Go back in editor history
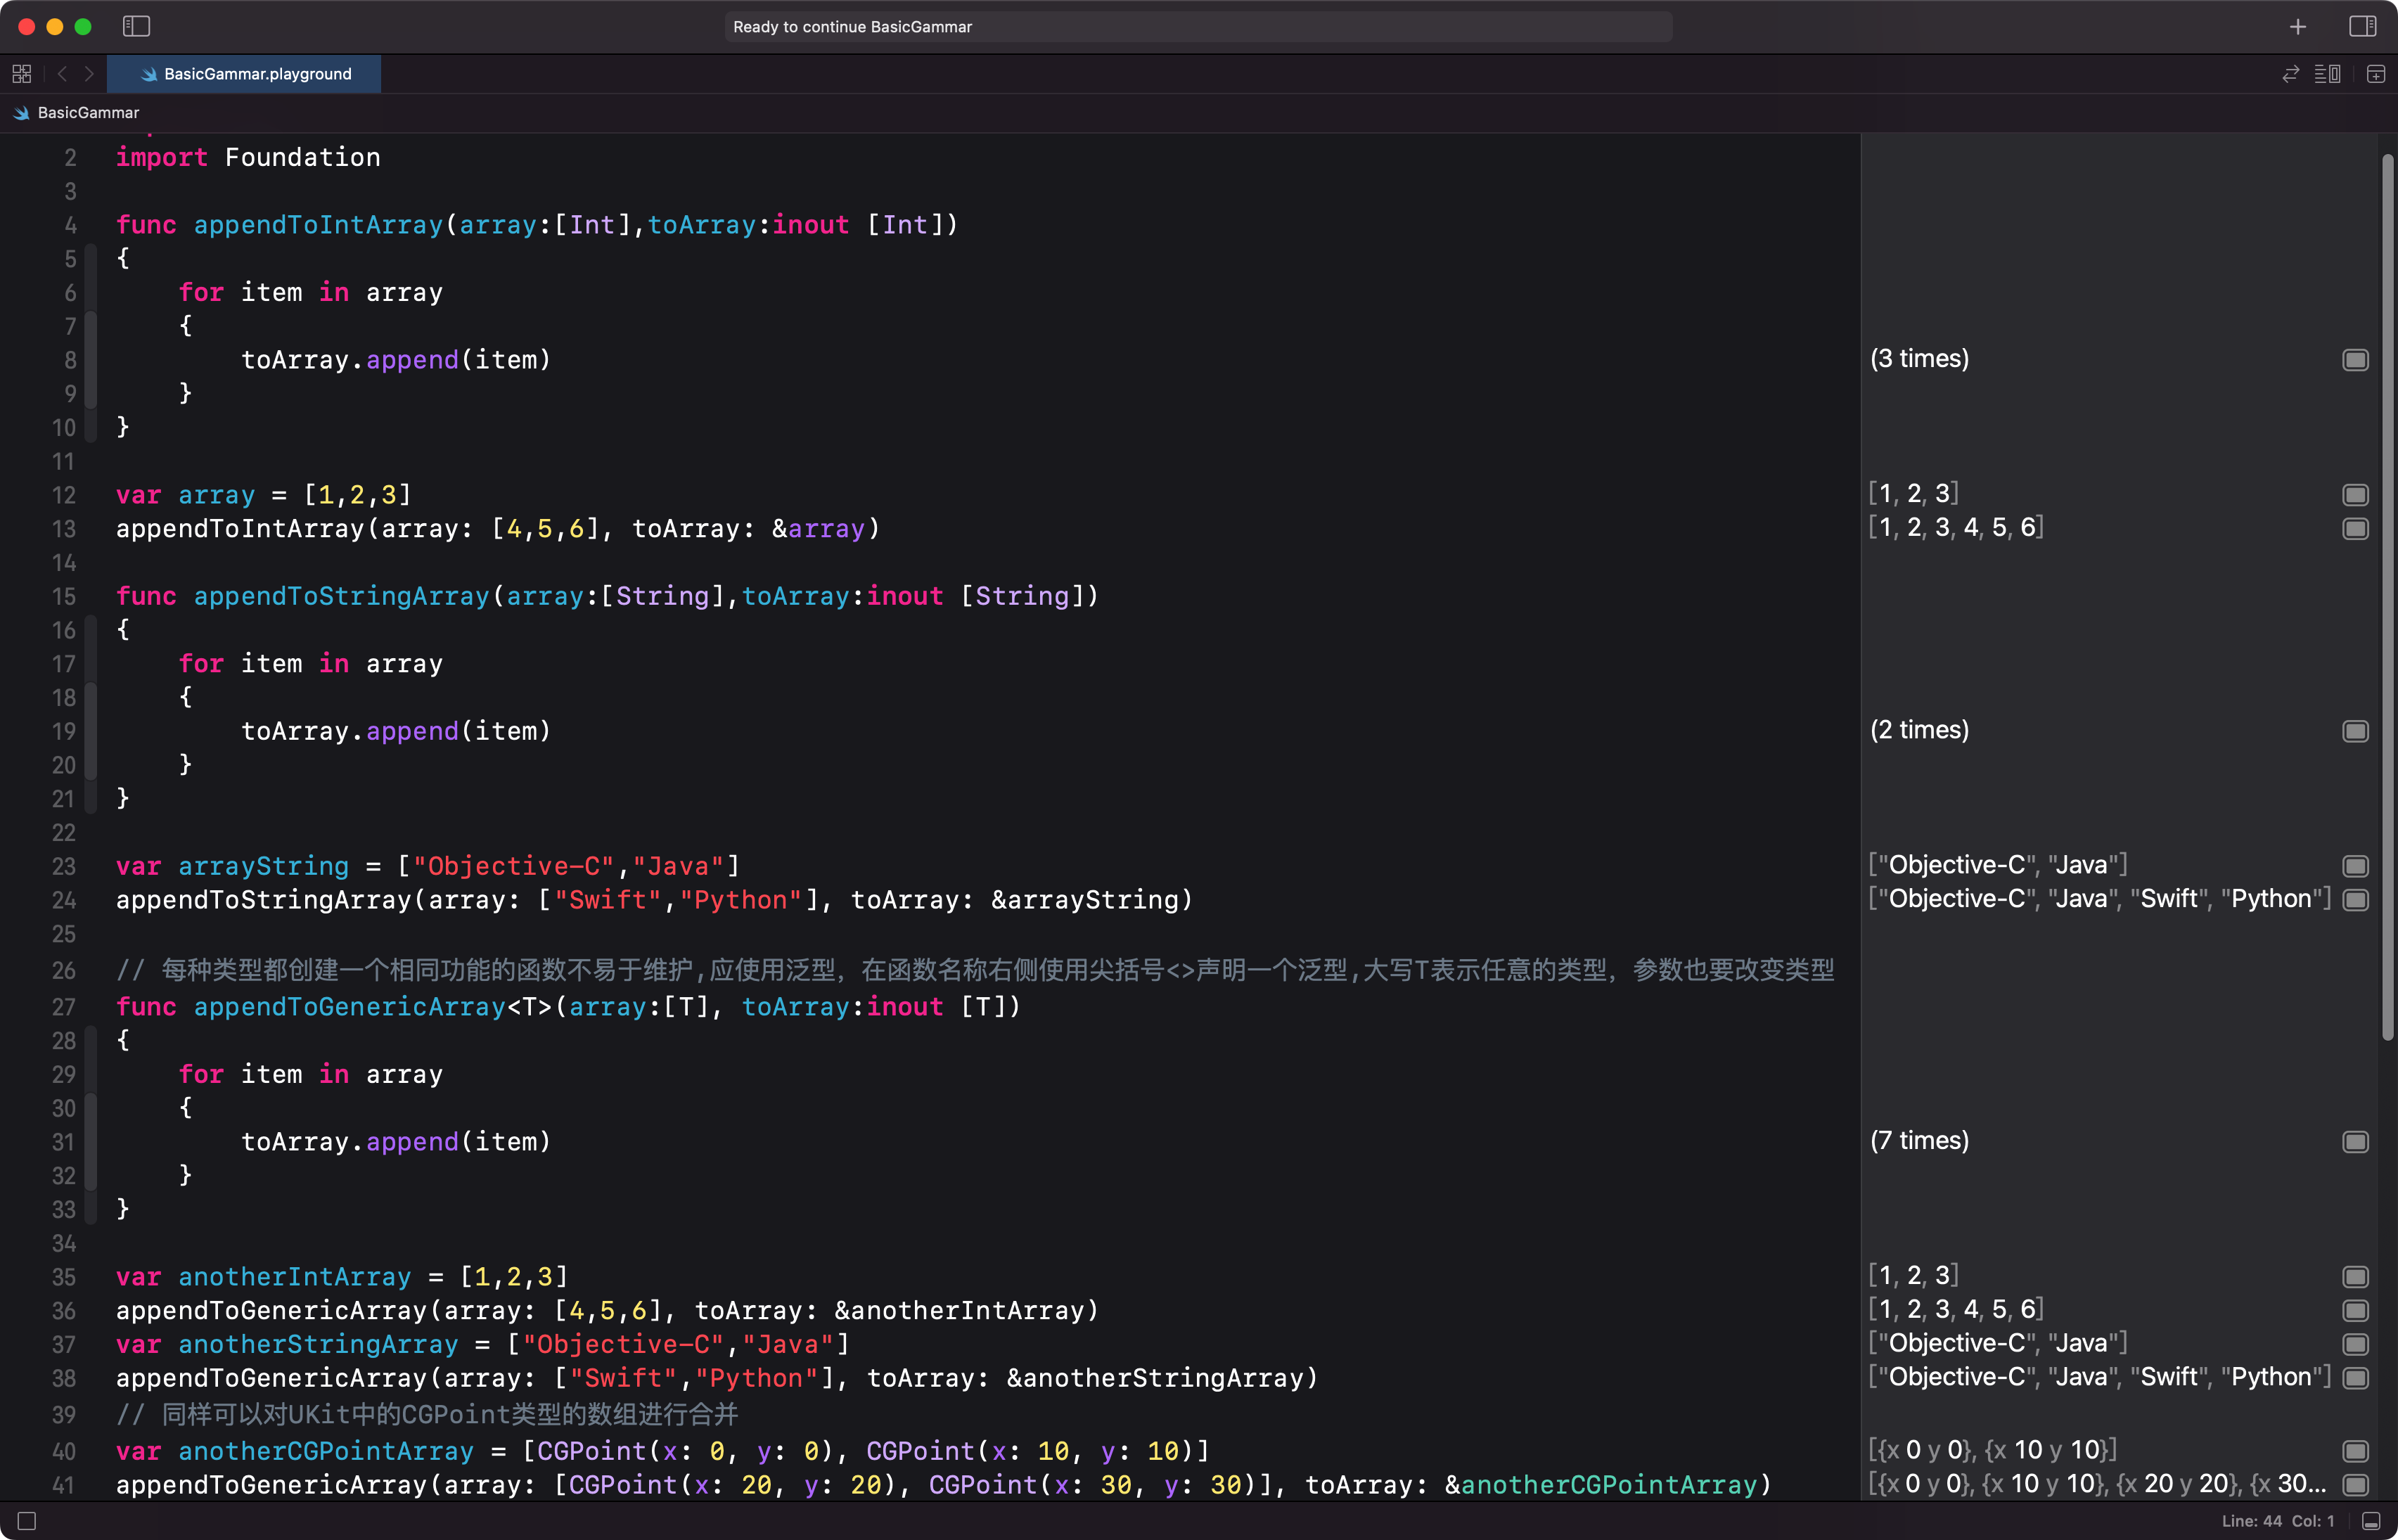 62,74
